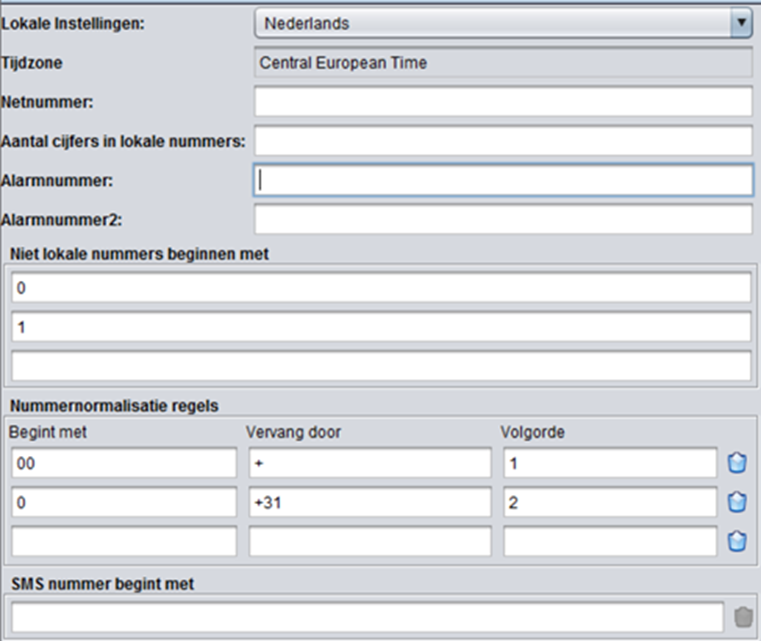Screen dimensions: 761x641
Task: Click the Netnummer input field
Action: [503, 101]
